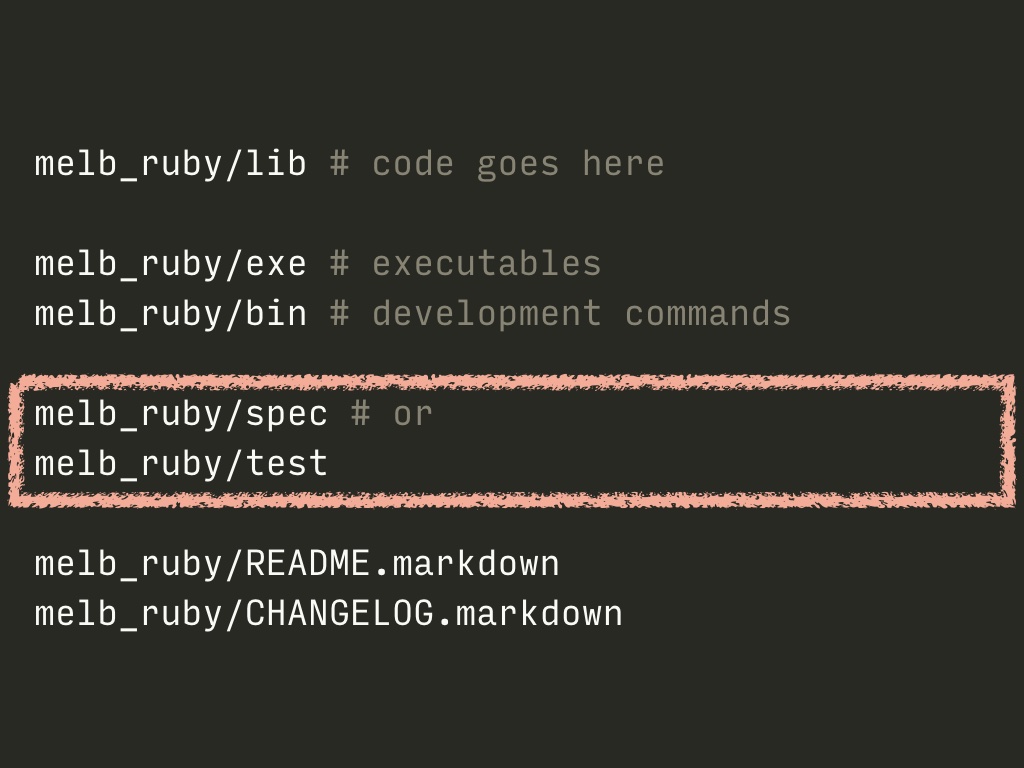This screenshot has width=1024, height=768.
Task: Click the hash symbol after bin
Action: tap(339, 314)
